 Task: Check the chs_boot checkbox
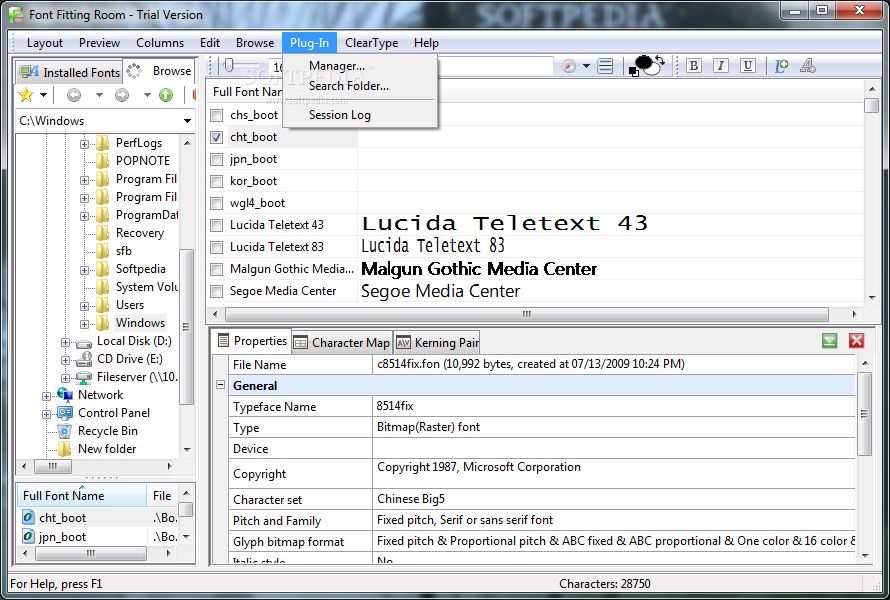216,115
